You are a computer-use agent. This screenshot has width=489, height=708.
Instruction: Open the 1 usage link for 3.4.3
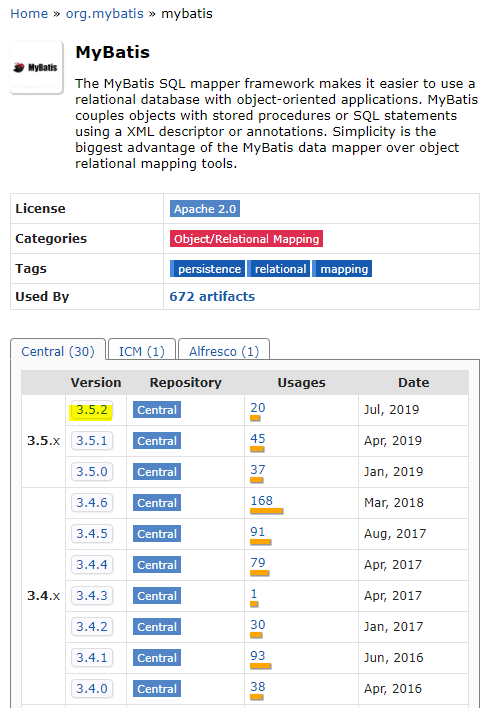click(254, 593)
